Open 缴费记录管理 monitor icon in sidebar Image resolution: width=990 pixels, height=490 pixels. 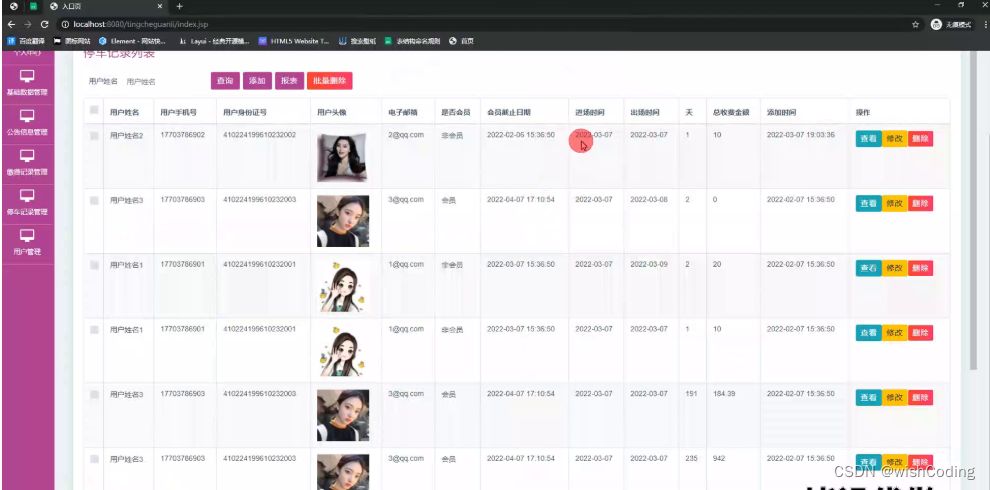(x=27, y=156)
